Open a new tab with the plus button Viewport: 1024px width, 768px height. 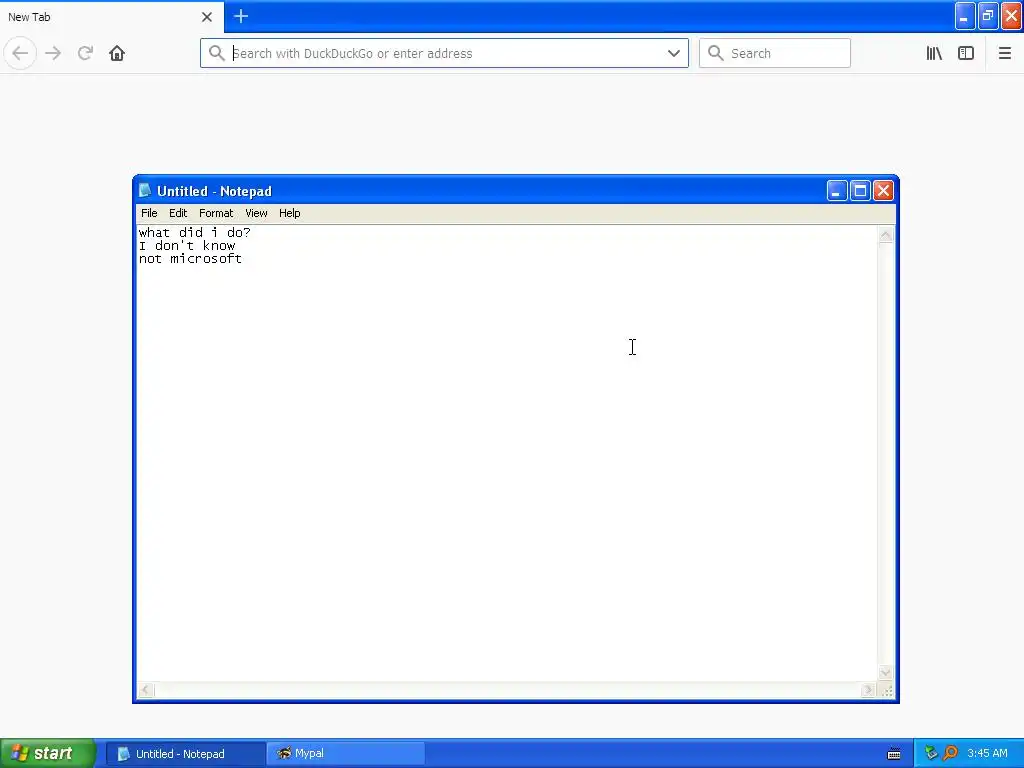coord(241,16)
